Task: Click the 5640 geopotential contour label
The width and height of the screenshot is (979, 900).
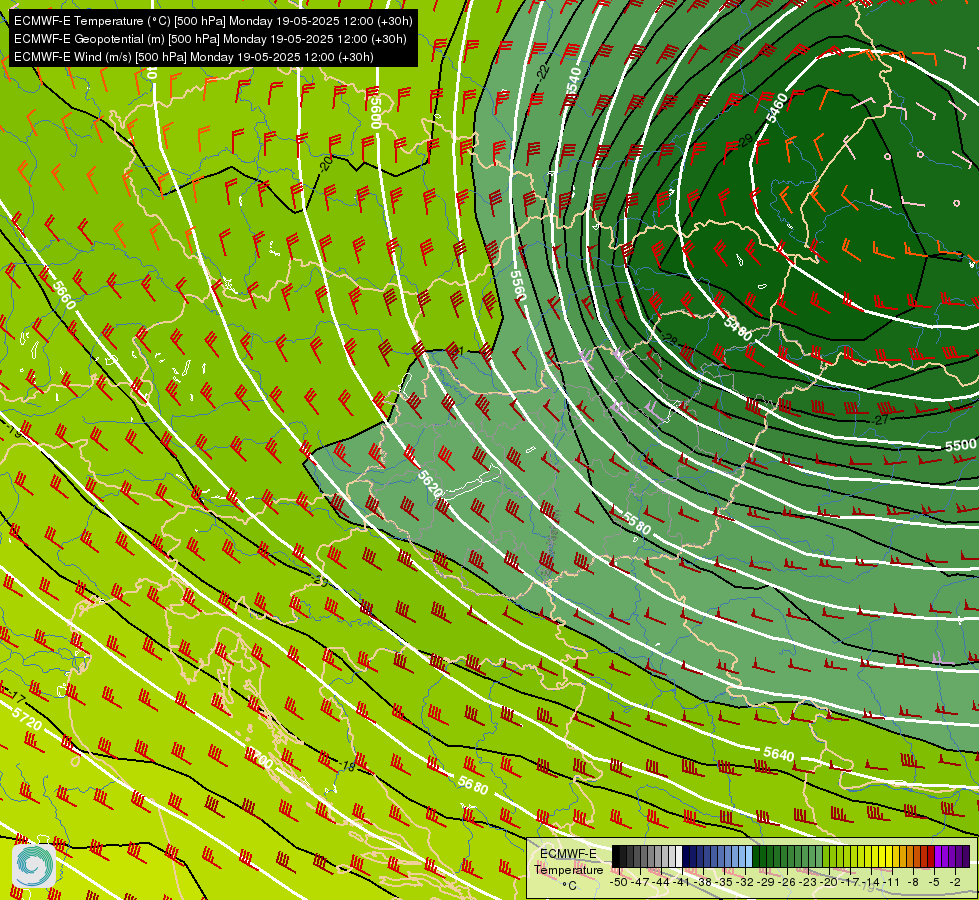Action: click(779, 754)
